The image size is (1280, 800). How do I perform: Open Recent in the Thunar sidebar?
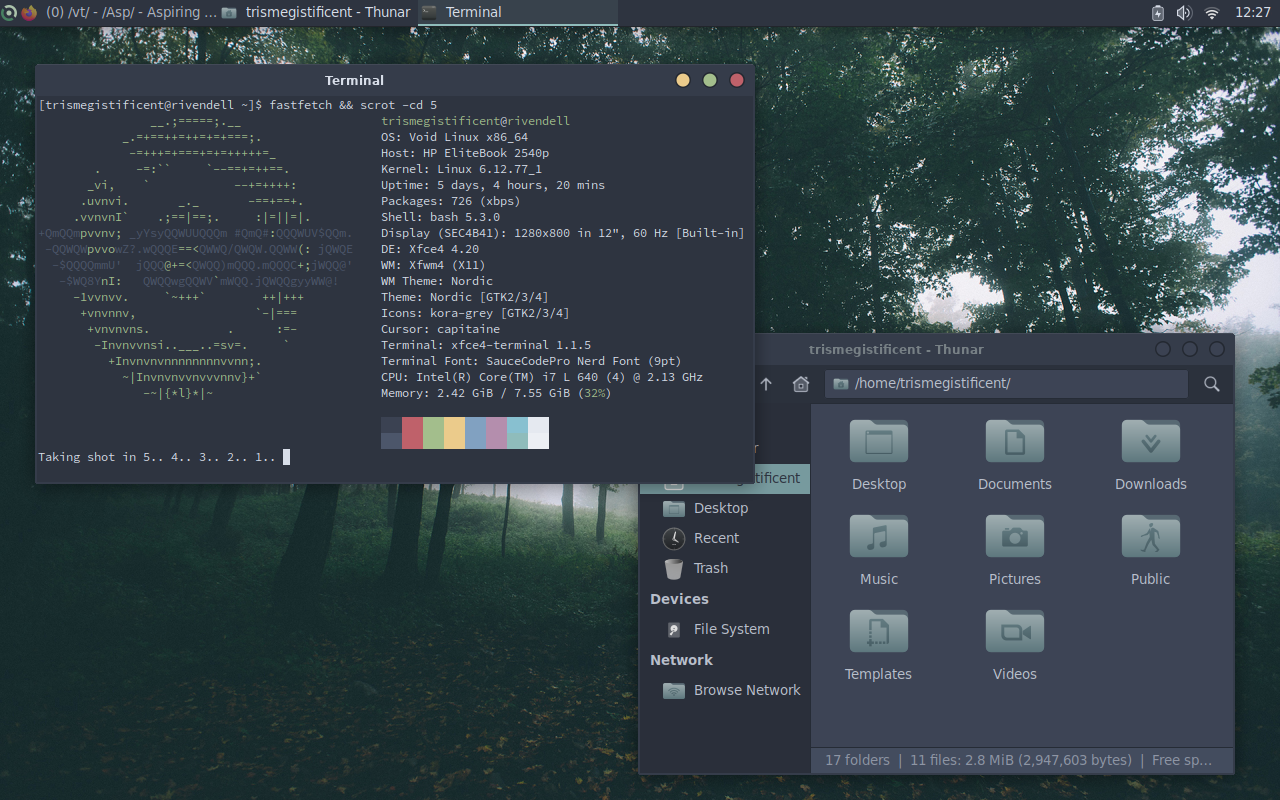coord(725,538)
